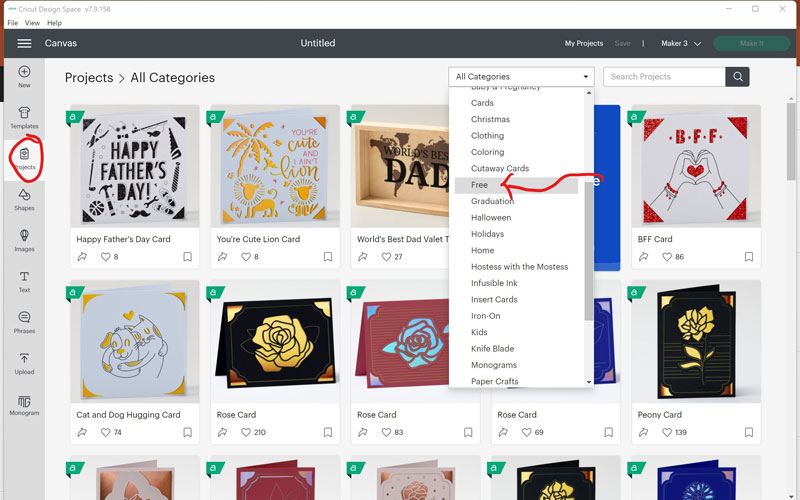The image size is (800, 500).
Task: Bookmark the Cat and Dog Hugging Card
Action: click(187, 432)
